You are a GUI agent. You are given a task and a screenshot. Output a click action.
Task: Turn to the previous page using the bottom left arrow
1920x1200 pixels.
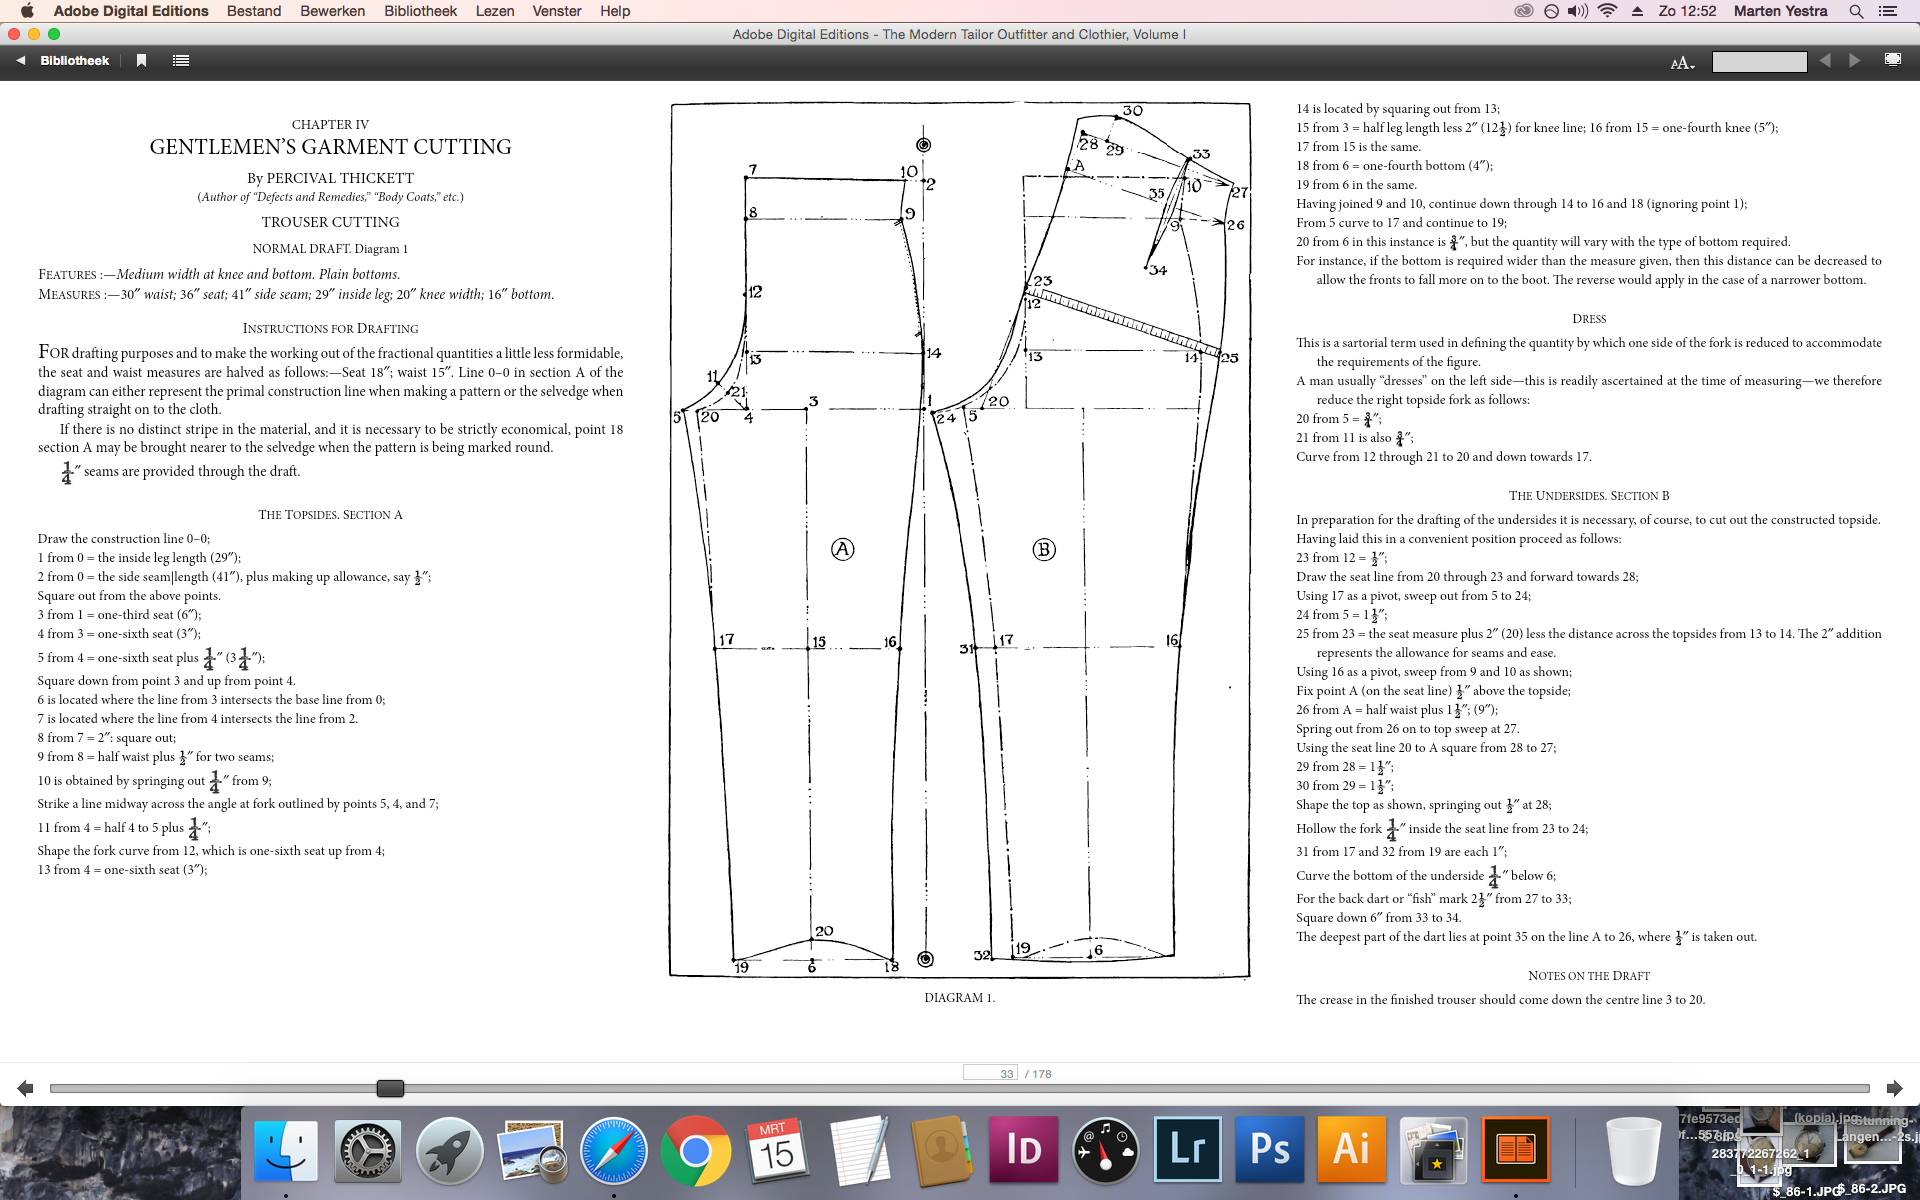point(26,1088)
